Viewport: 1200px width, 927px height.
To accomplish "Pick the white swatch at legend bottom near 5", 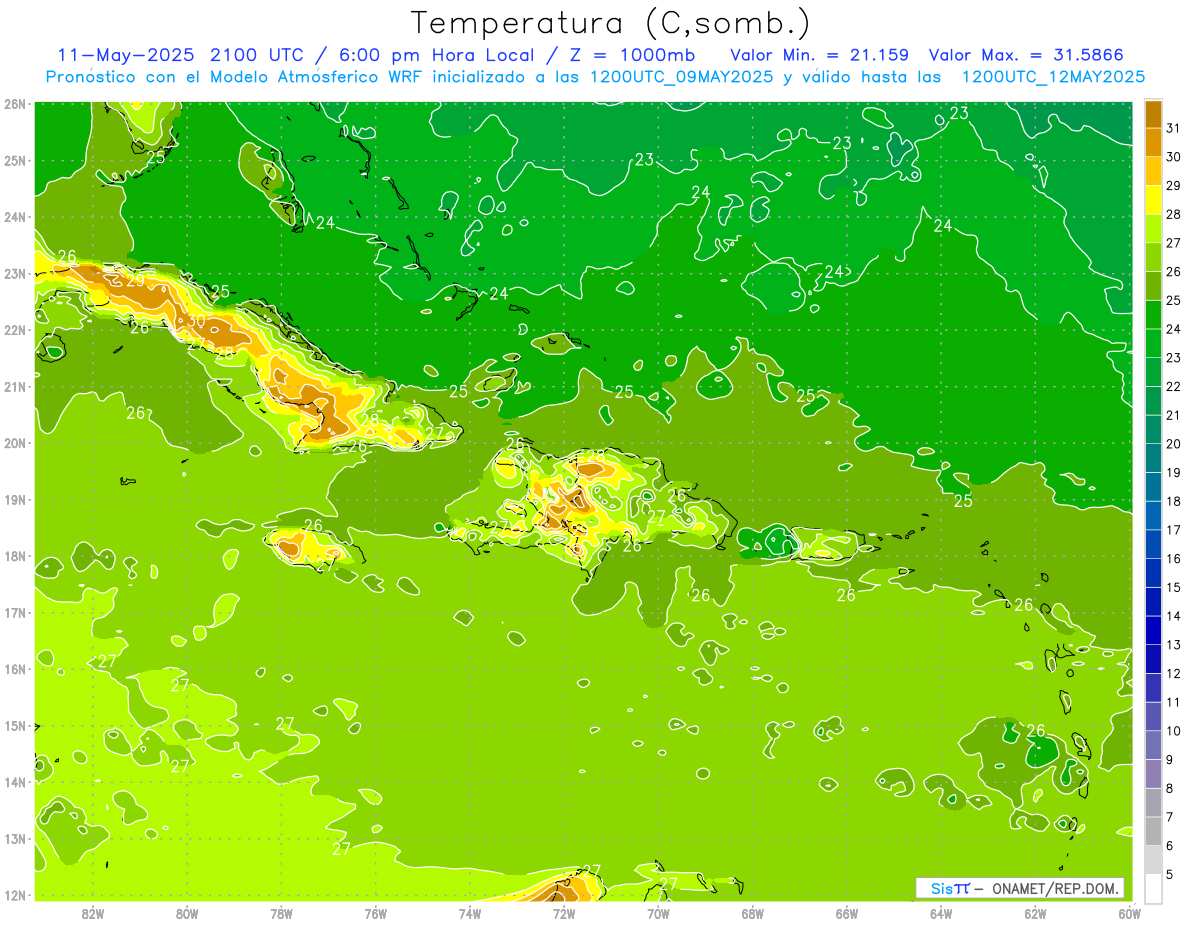I will click(x=1153, y=887).
